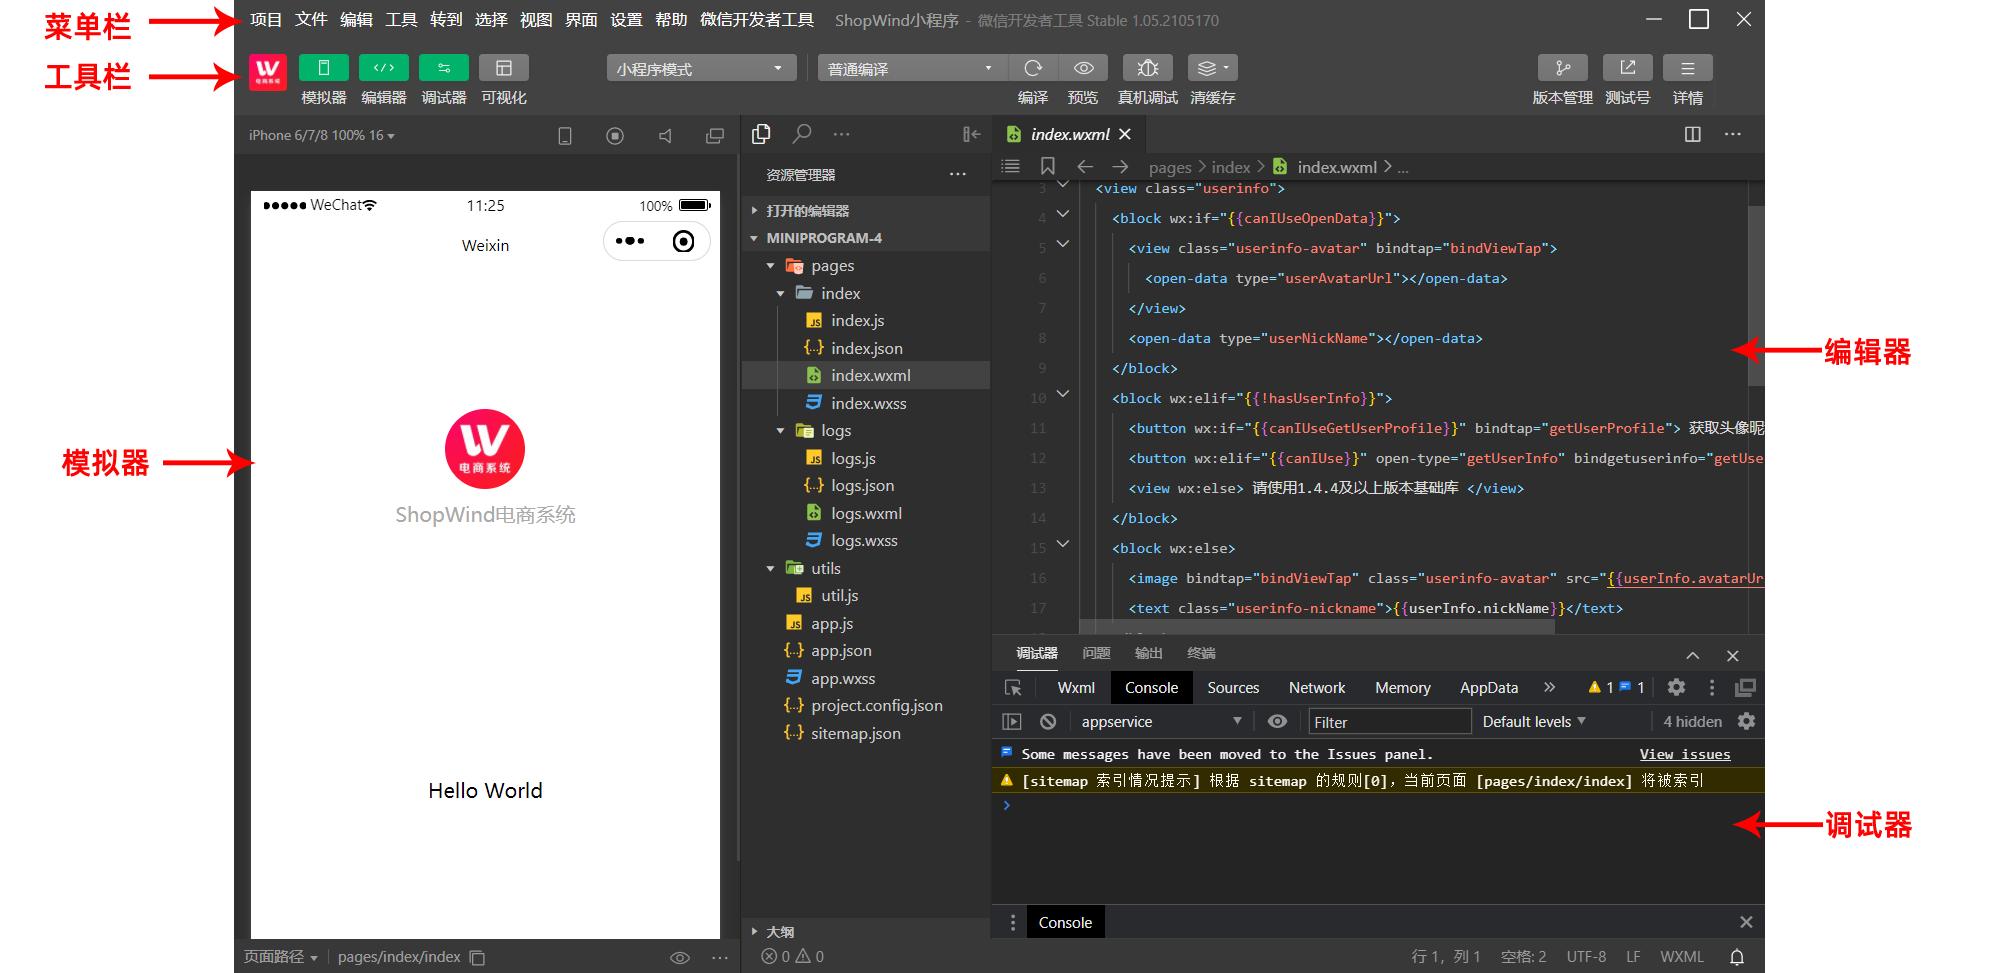
Task: Open the 调试器 toolbar icon
Action: 443,67
